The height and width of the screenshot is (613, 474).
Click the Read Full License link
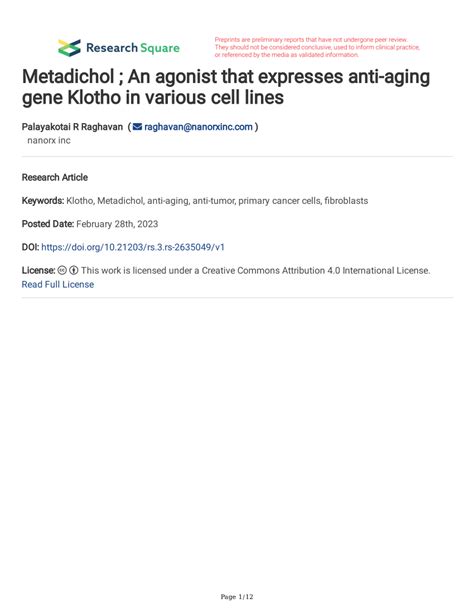(x=58, y=284)
